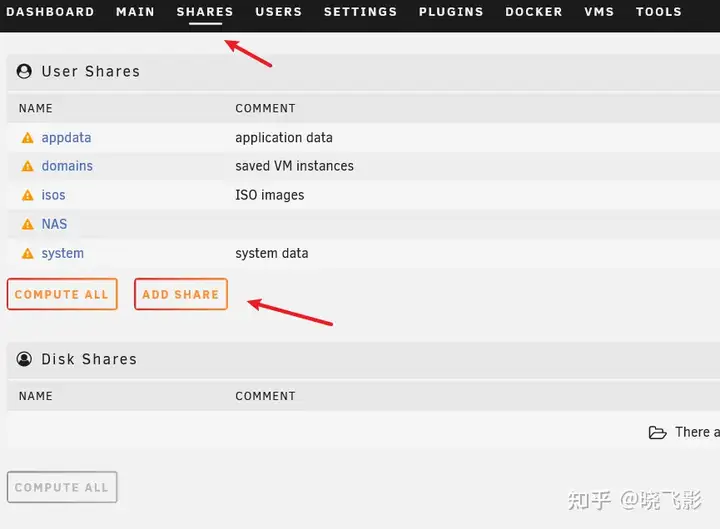Switch to the Docker tab
This screenshot has height=529, width=720.
(534, 12)
